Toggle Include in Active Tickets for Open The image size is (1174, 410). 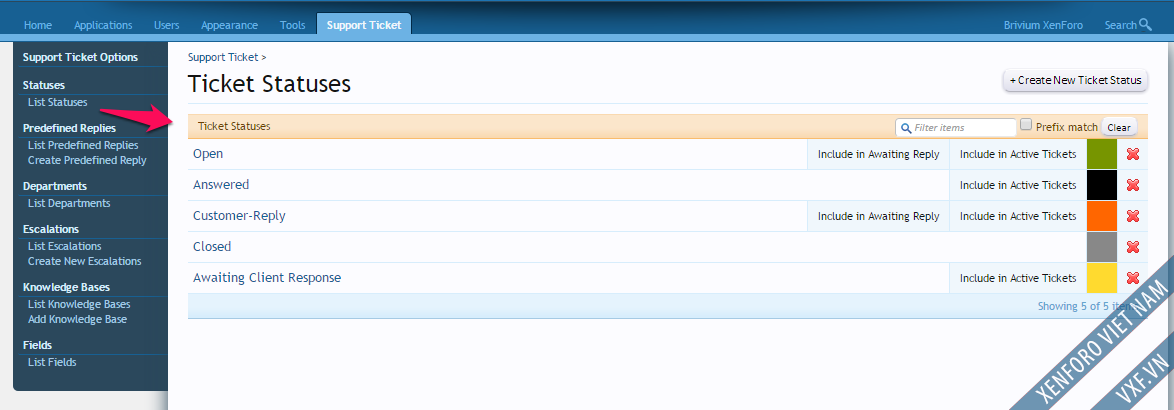pyautogui.click(x=1018, y=154)
